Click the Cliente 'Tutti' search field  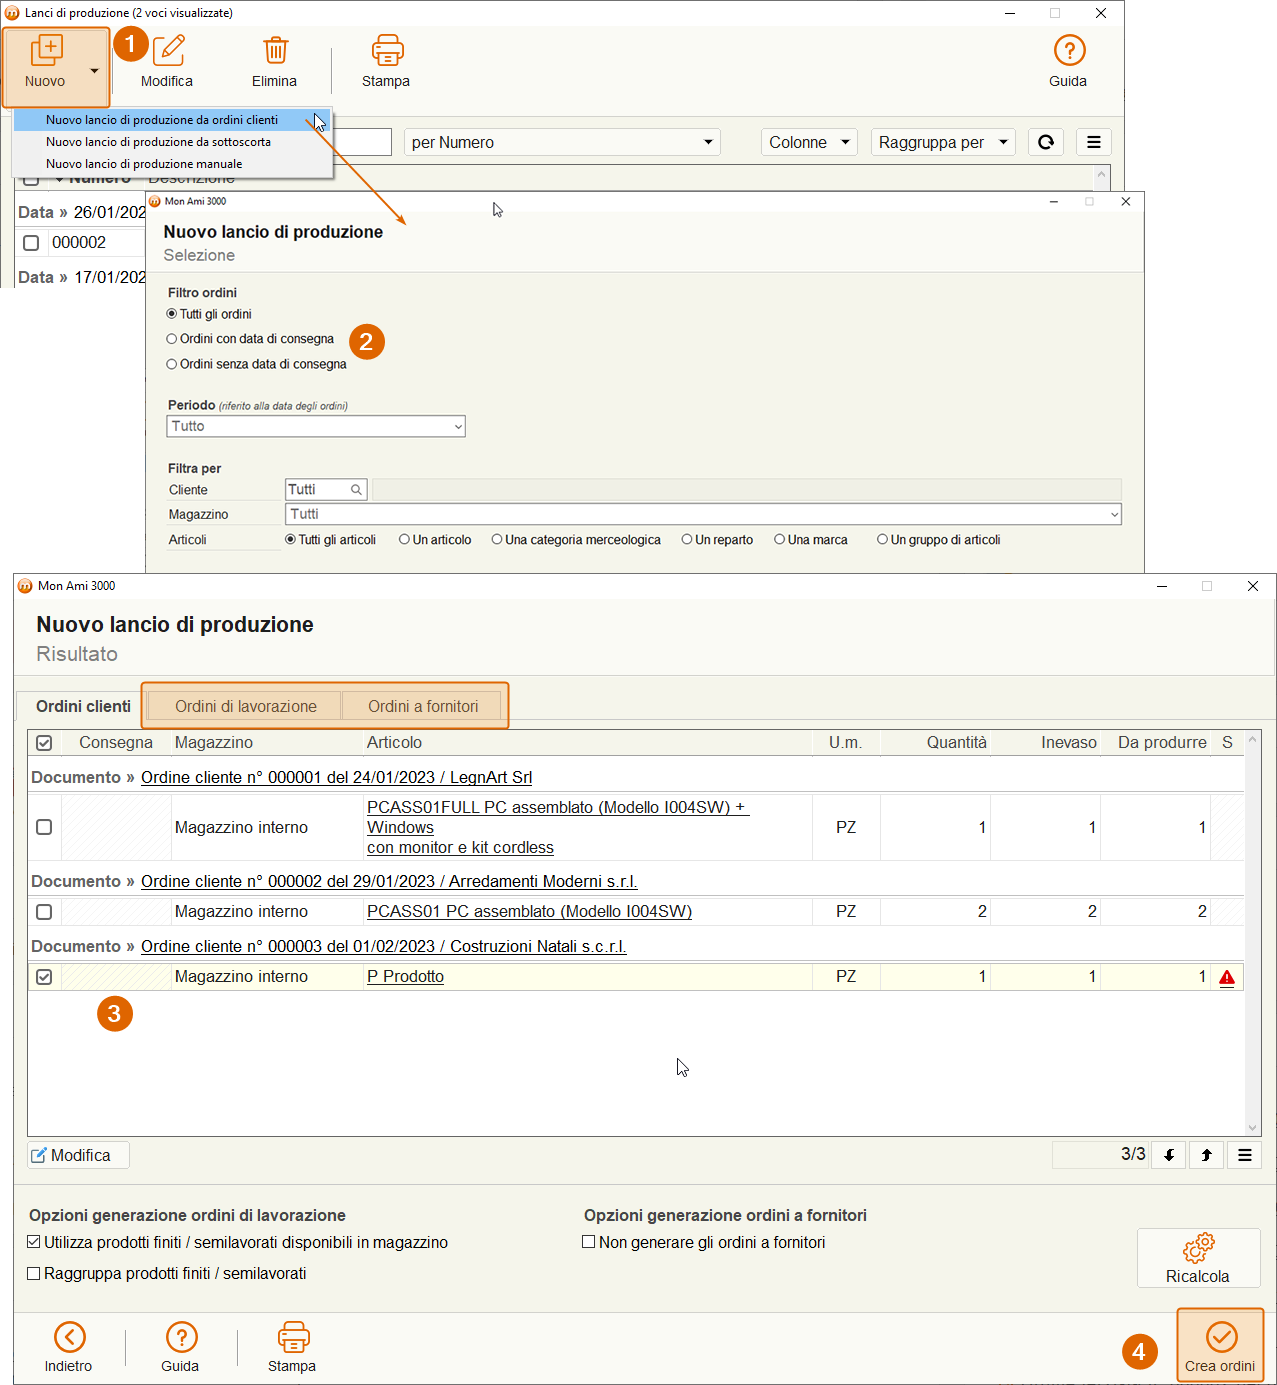click(326, 490)
